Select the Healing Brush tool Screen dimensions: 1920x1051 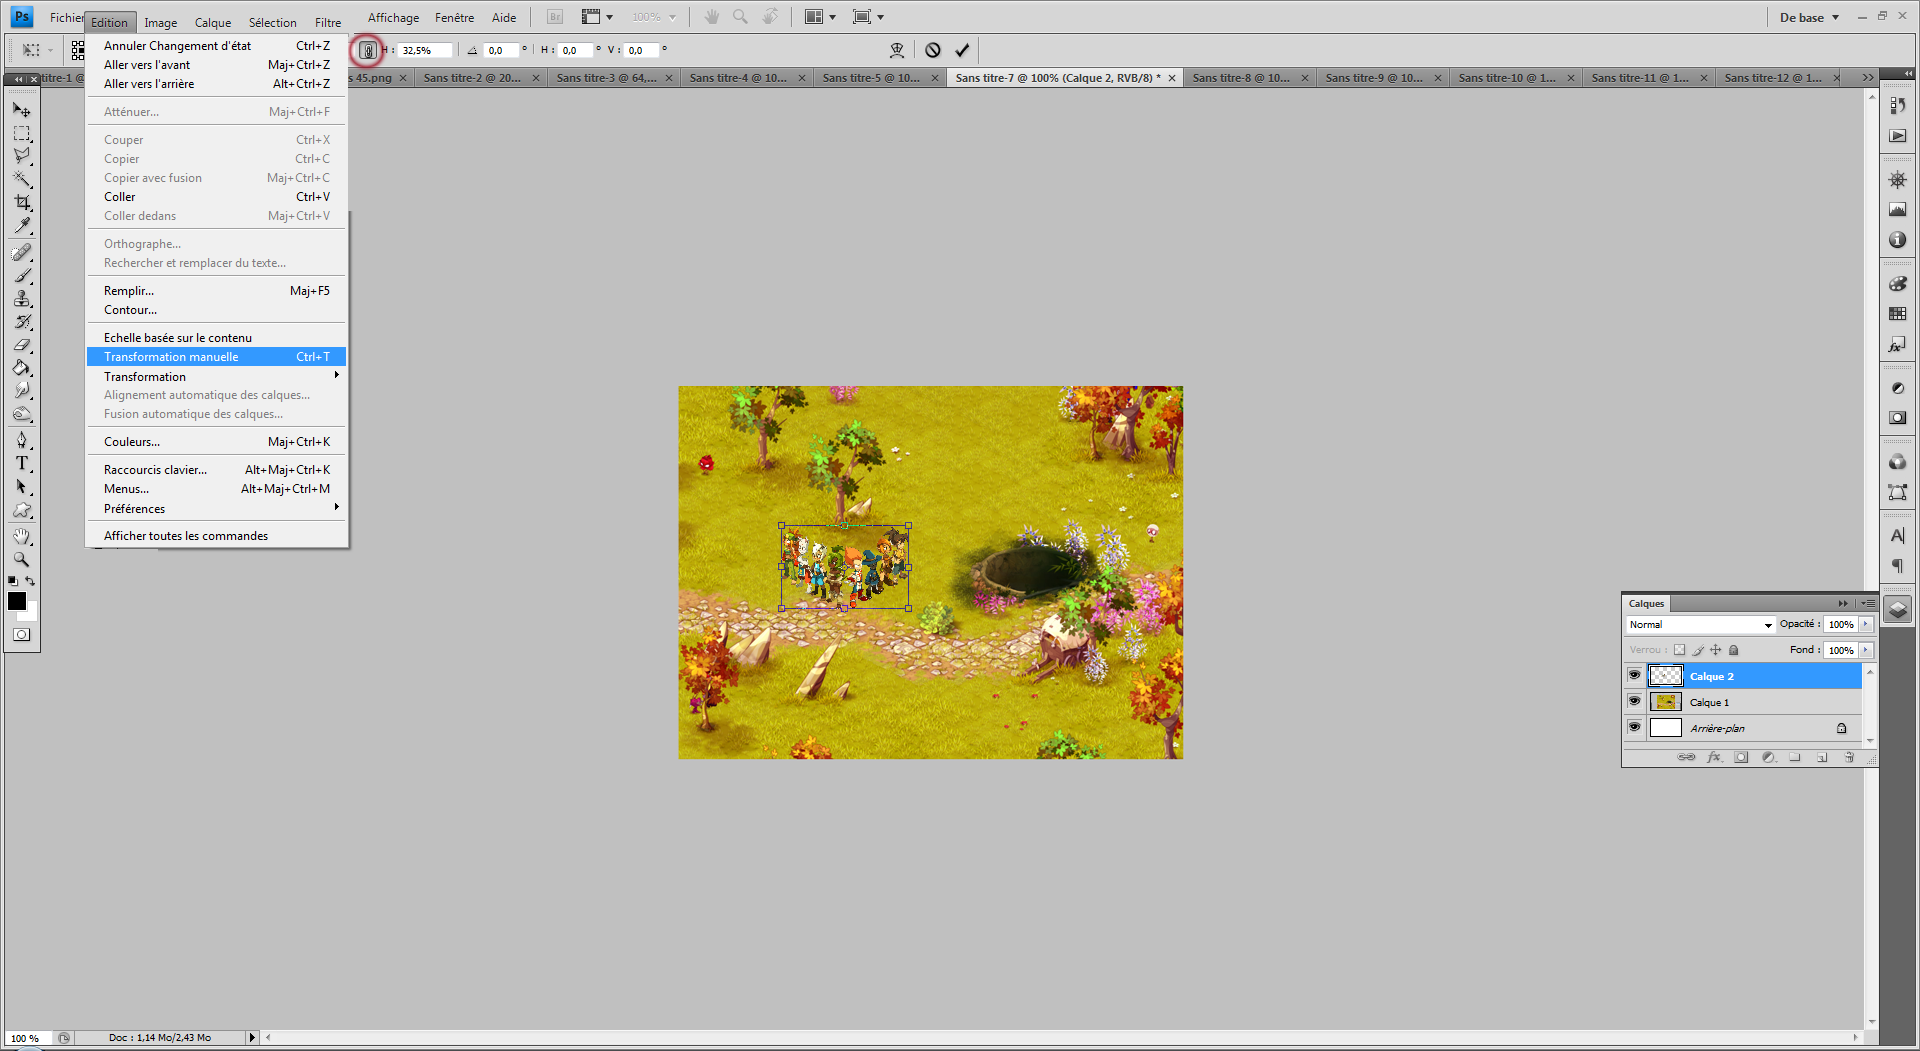[21, 252]
